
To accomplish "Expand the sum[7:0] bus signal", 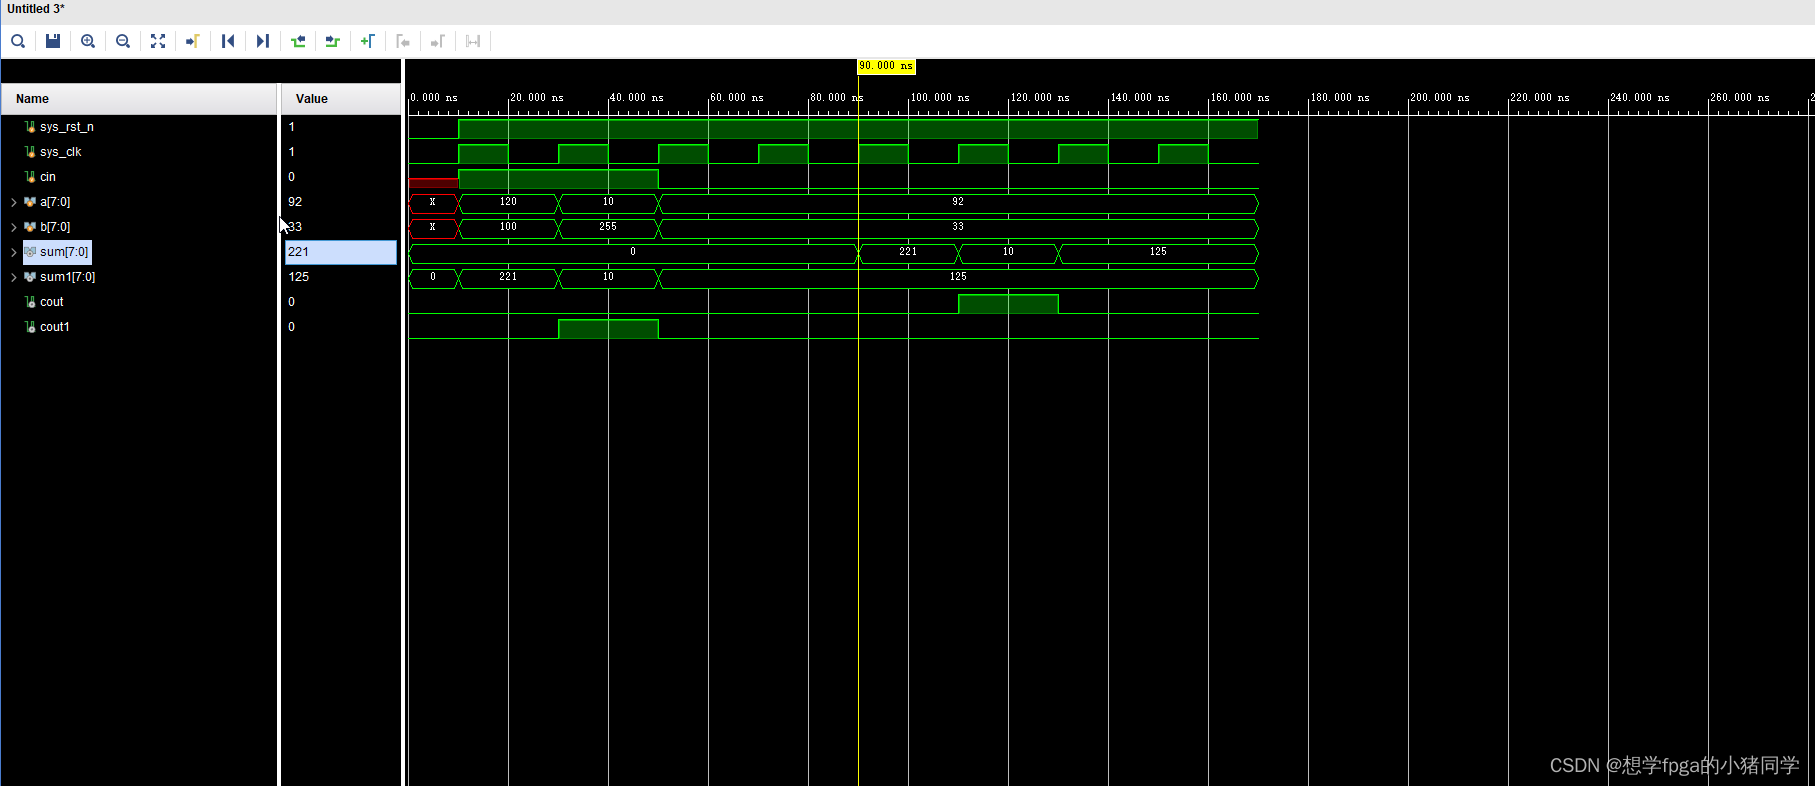I will 13,252.
